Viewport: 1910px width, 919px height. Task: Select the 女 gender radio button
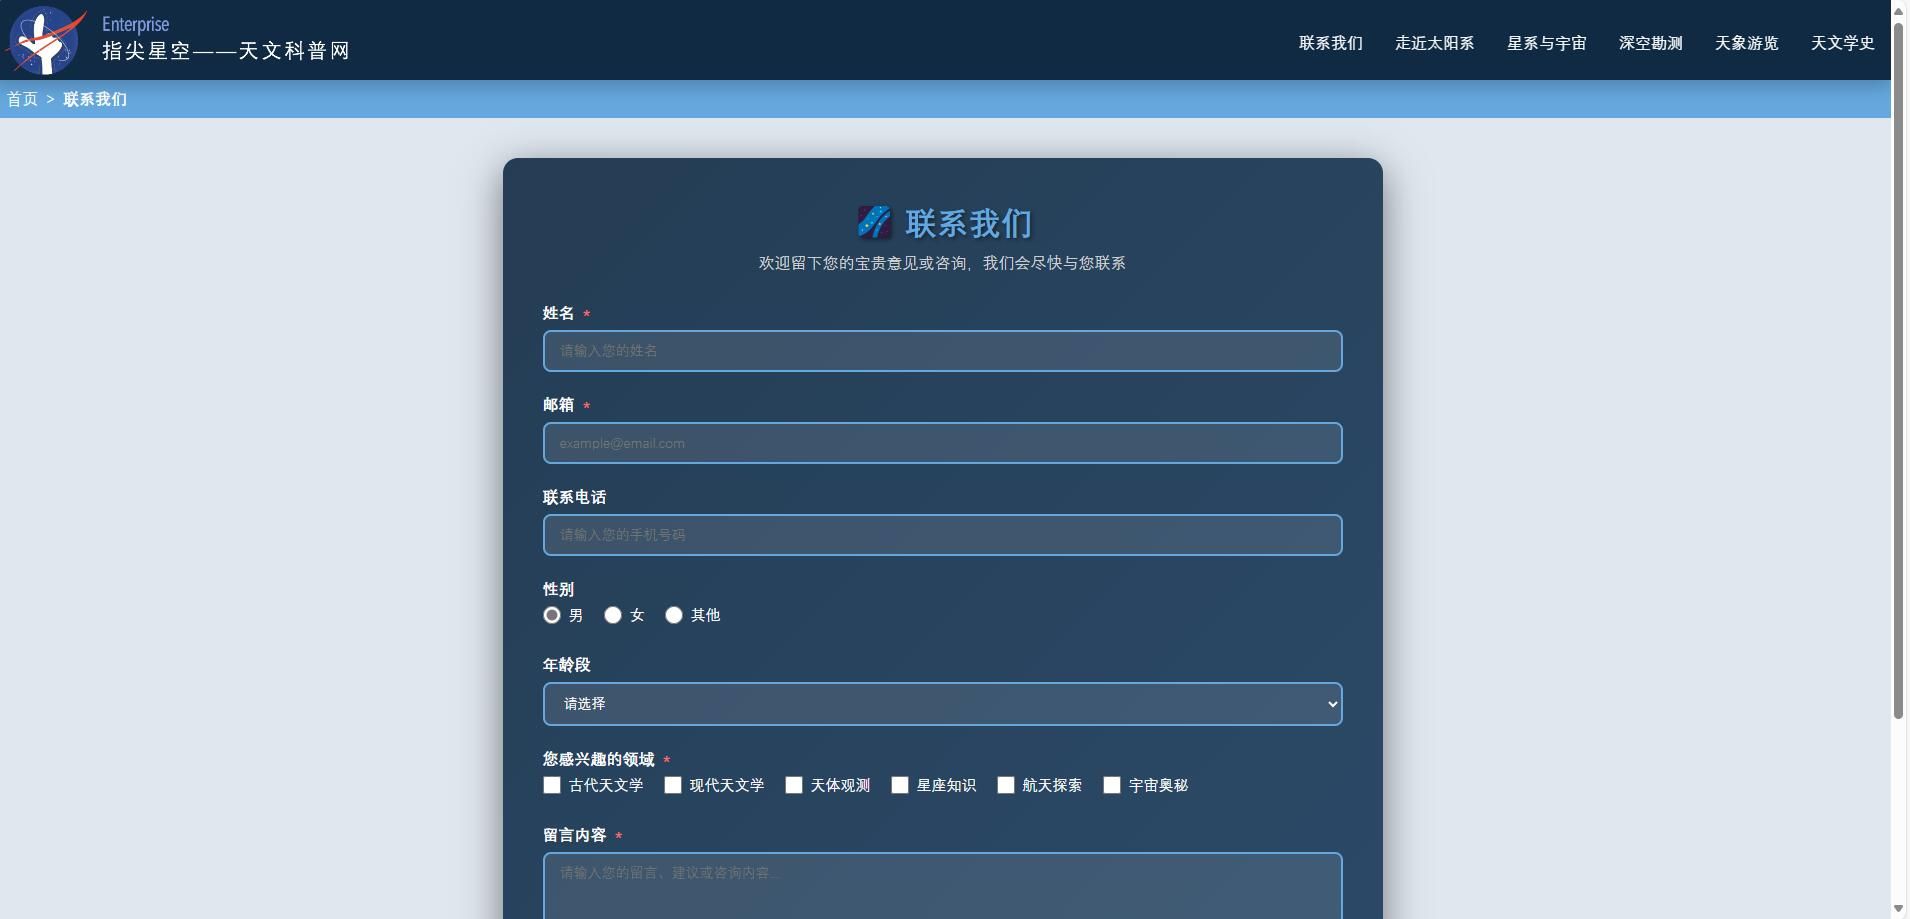coord(612,615)
